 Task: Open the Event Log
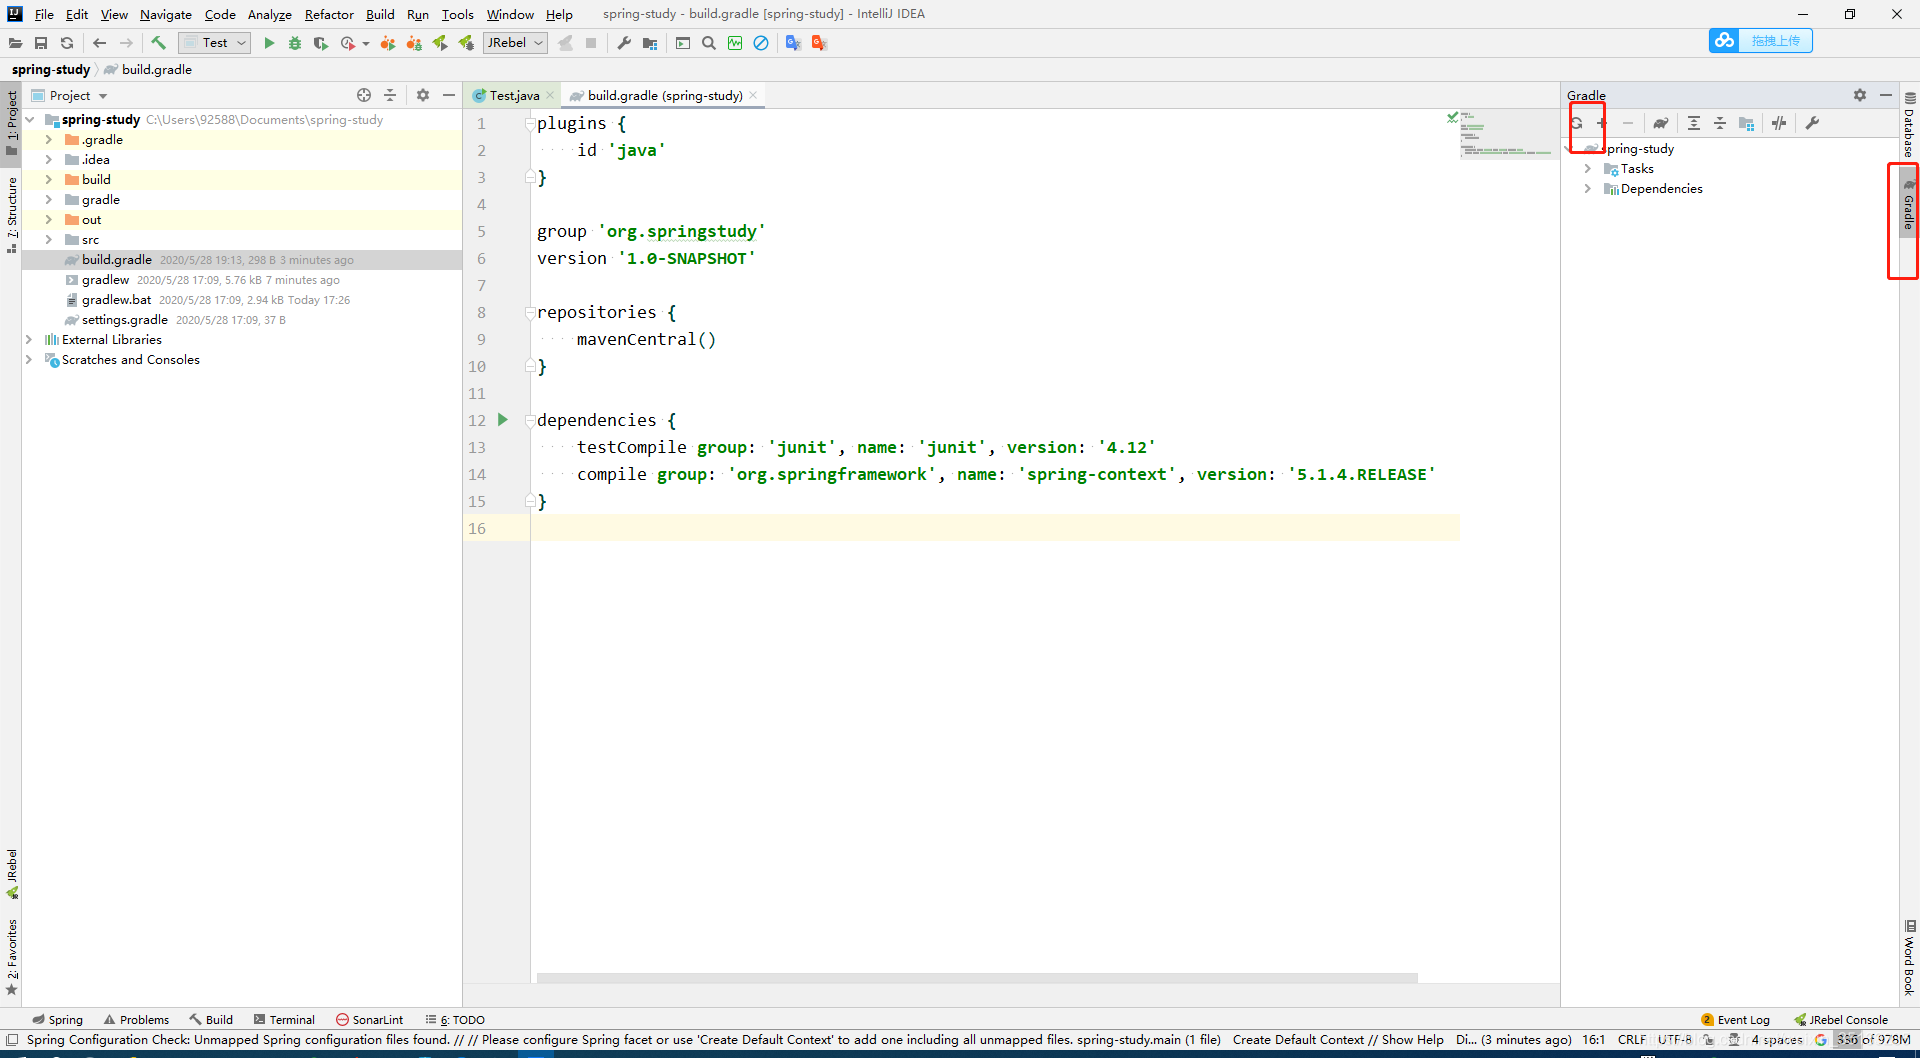click(x=1735, y=1019)
